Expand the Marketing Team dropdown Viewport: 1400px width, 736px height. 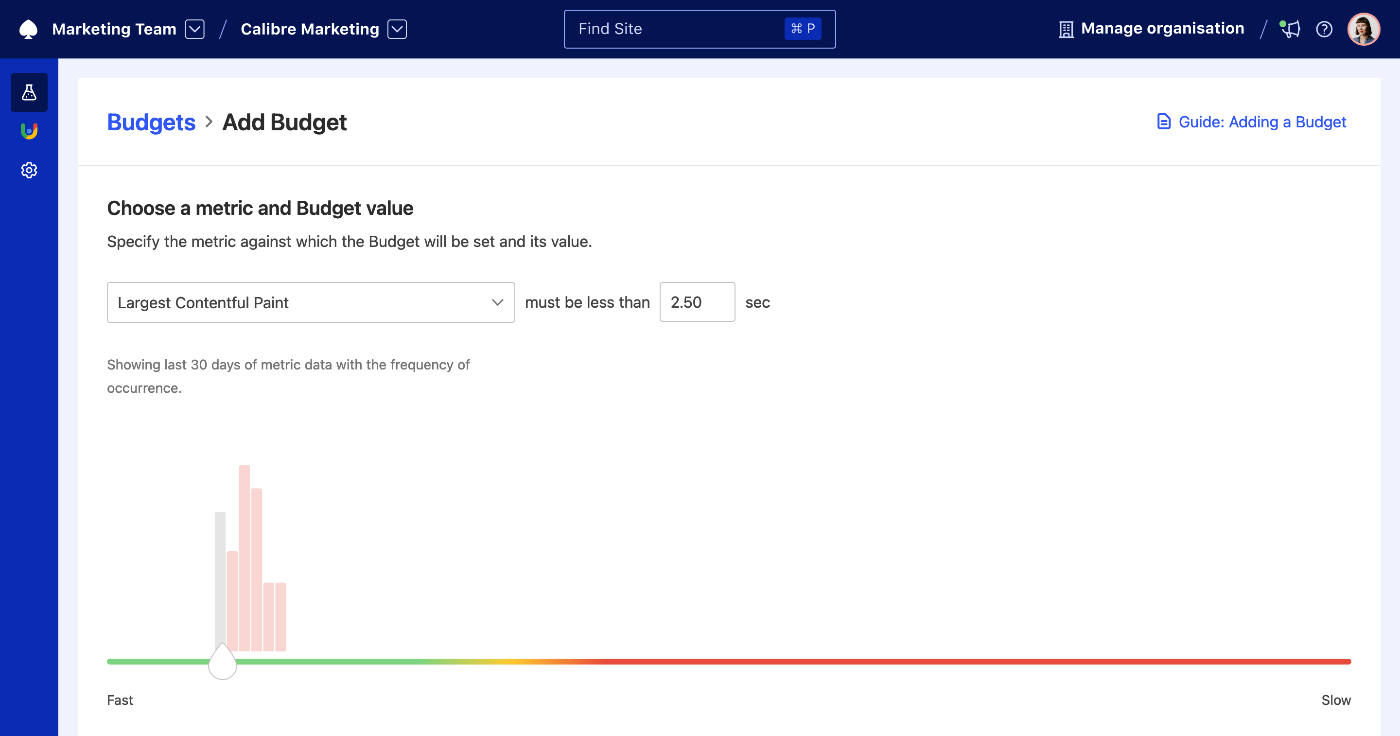(194, 28)
